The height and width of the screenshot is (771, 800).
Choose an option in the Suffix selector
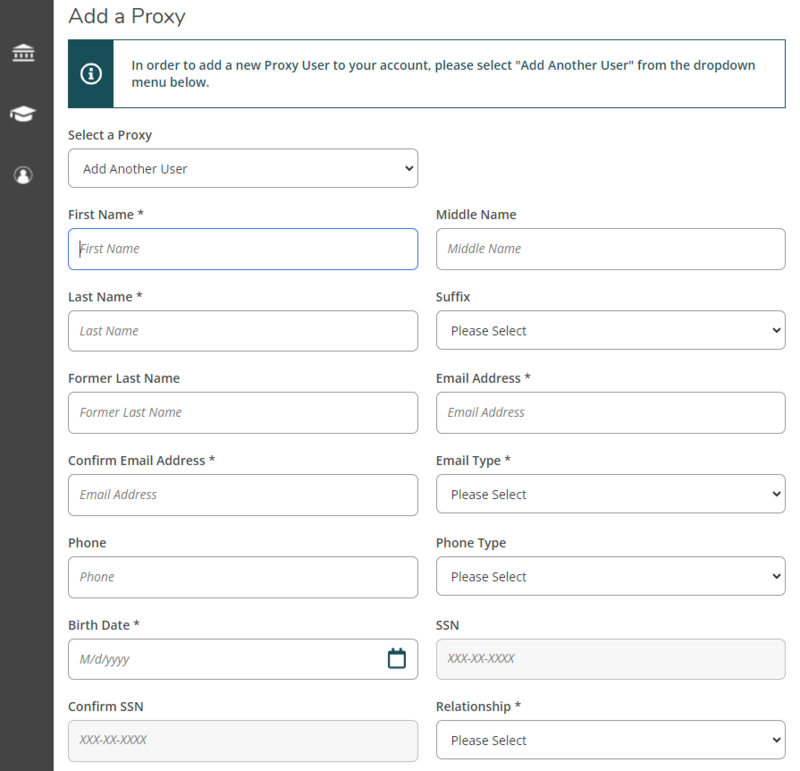point(610,330)
